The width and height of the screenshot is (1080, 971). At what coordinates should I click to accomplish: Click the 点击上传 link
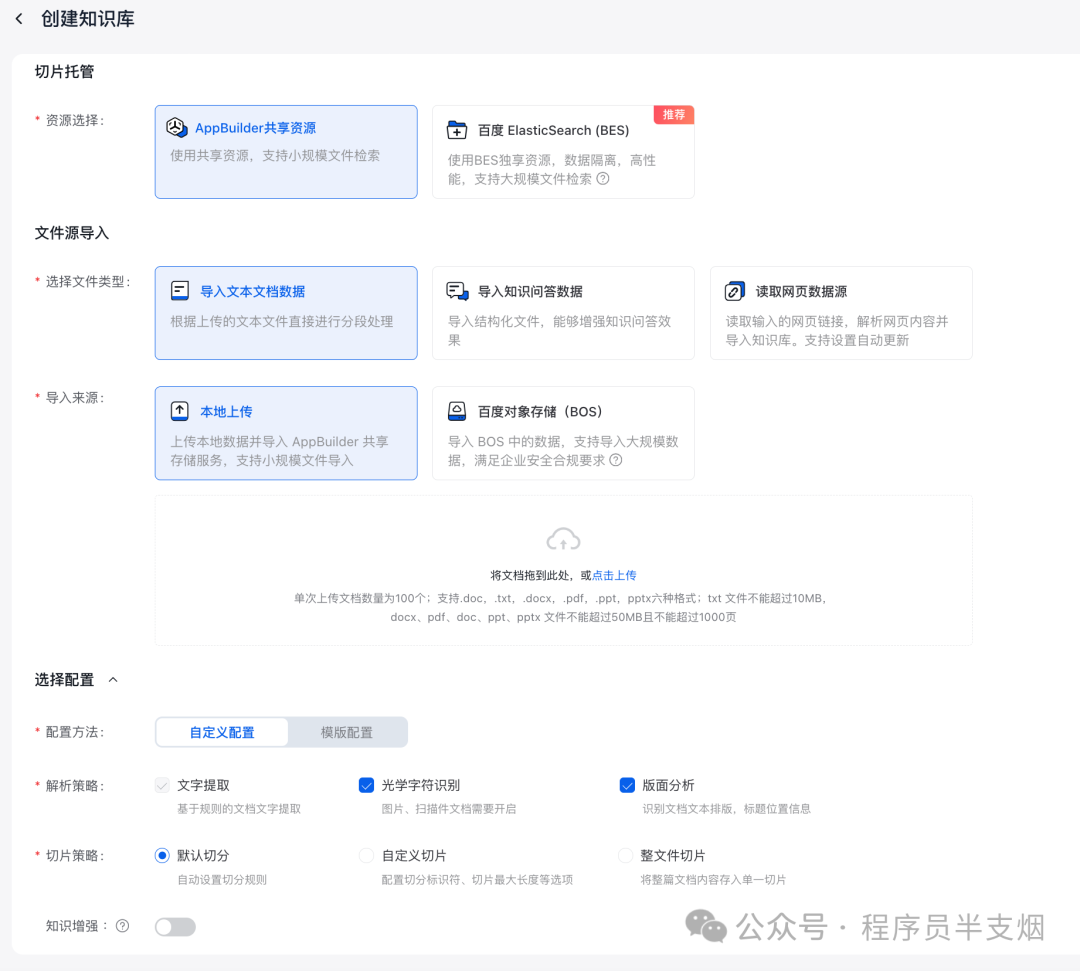(x=614, y=575)
